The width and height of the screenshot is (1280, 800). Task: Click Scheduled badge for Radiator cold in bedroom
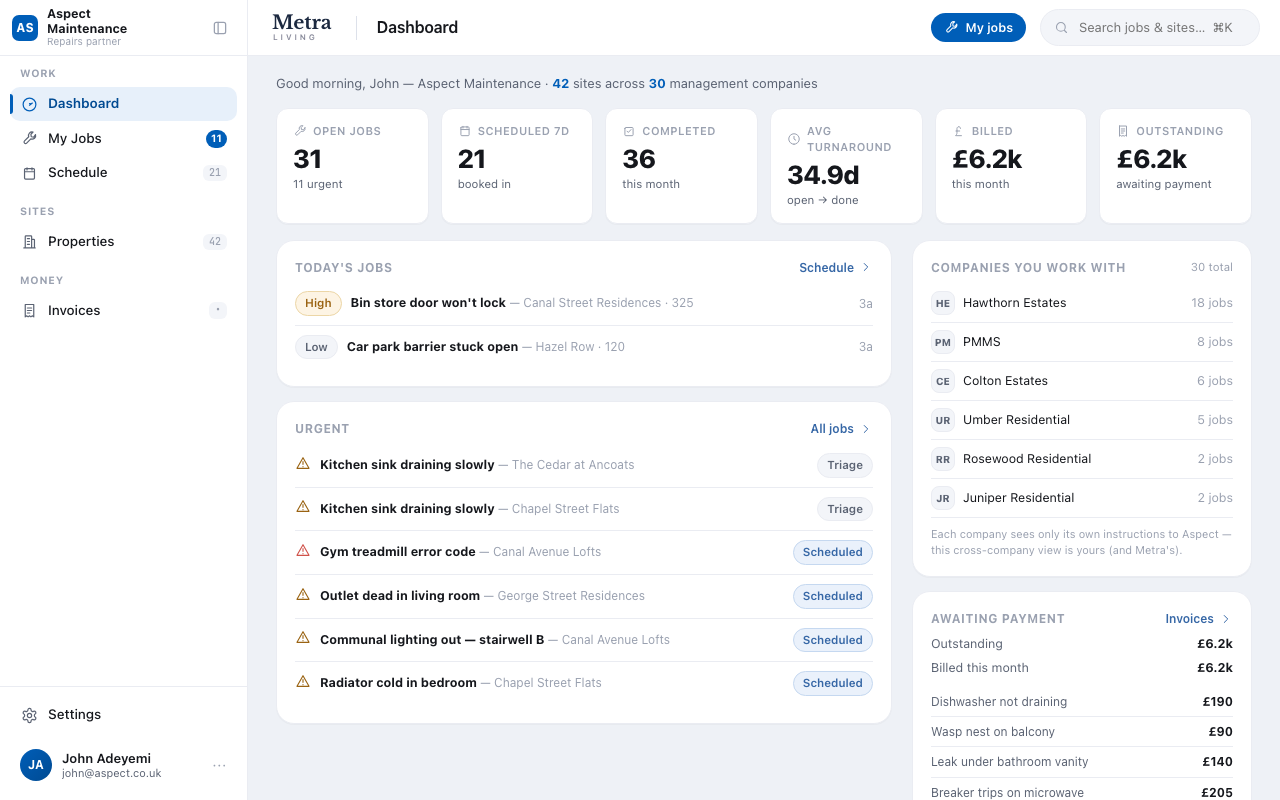(833, 683)
